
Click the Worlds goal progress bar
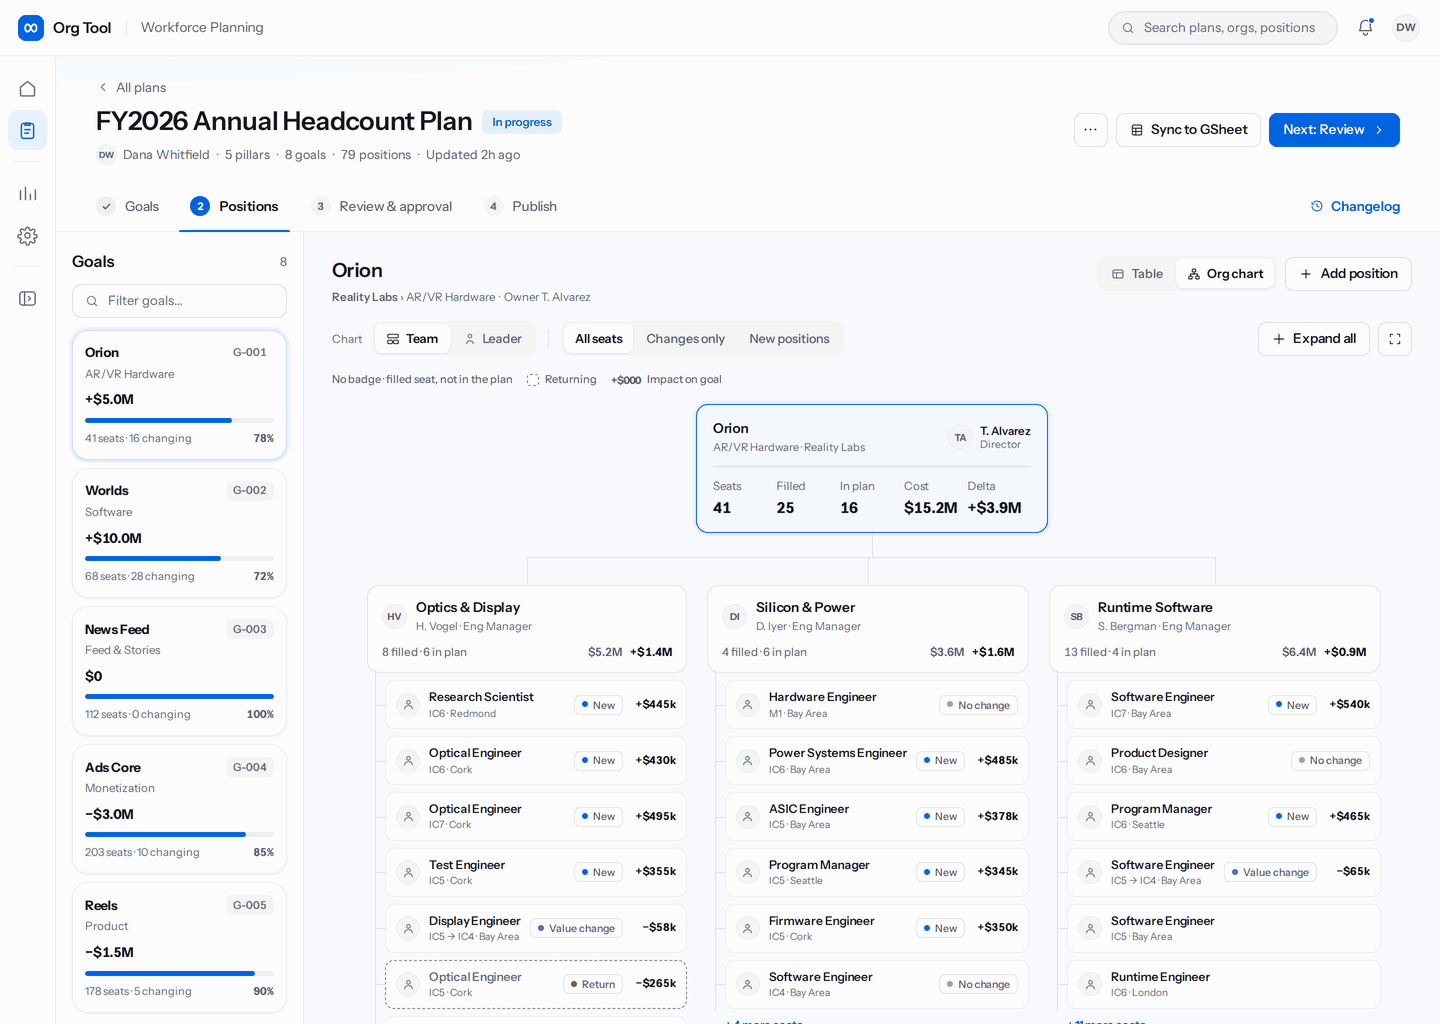(x=179, y=558)
